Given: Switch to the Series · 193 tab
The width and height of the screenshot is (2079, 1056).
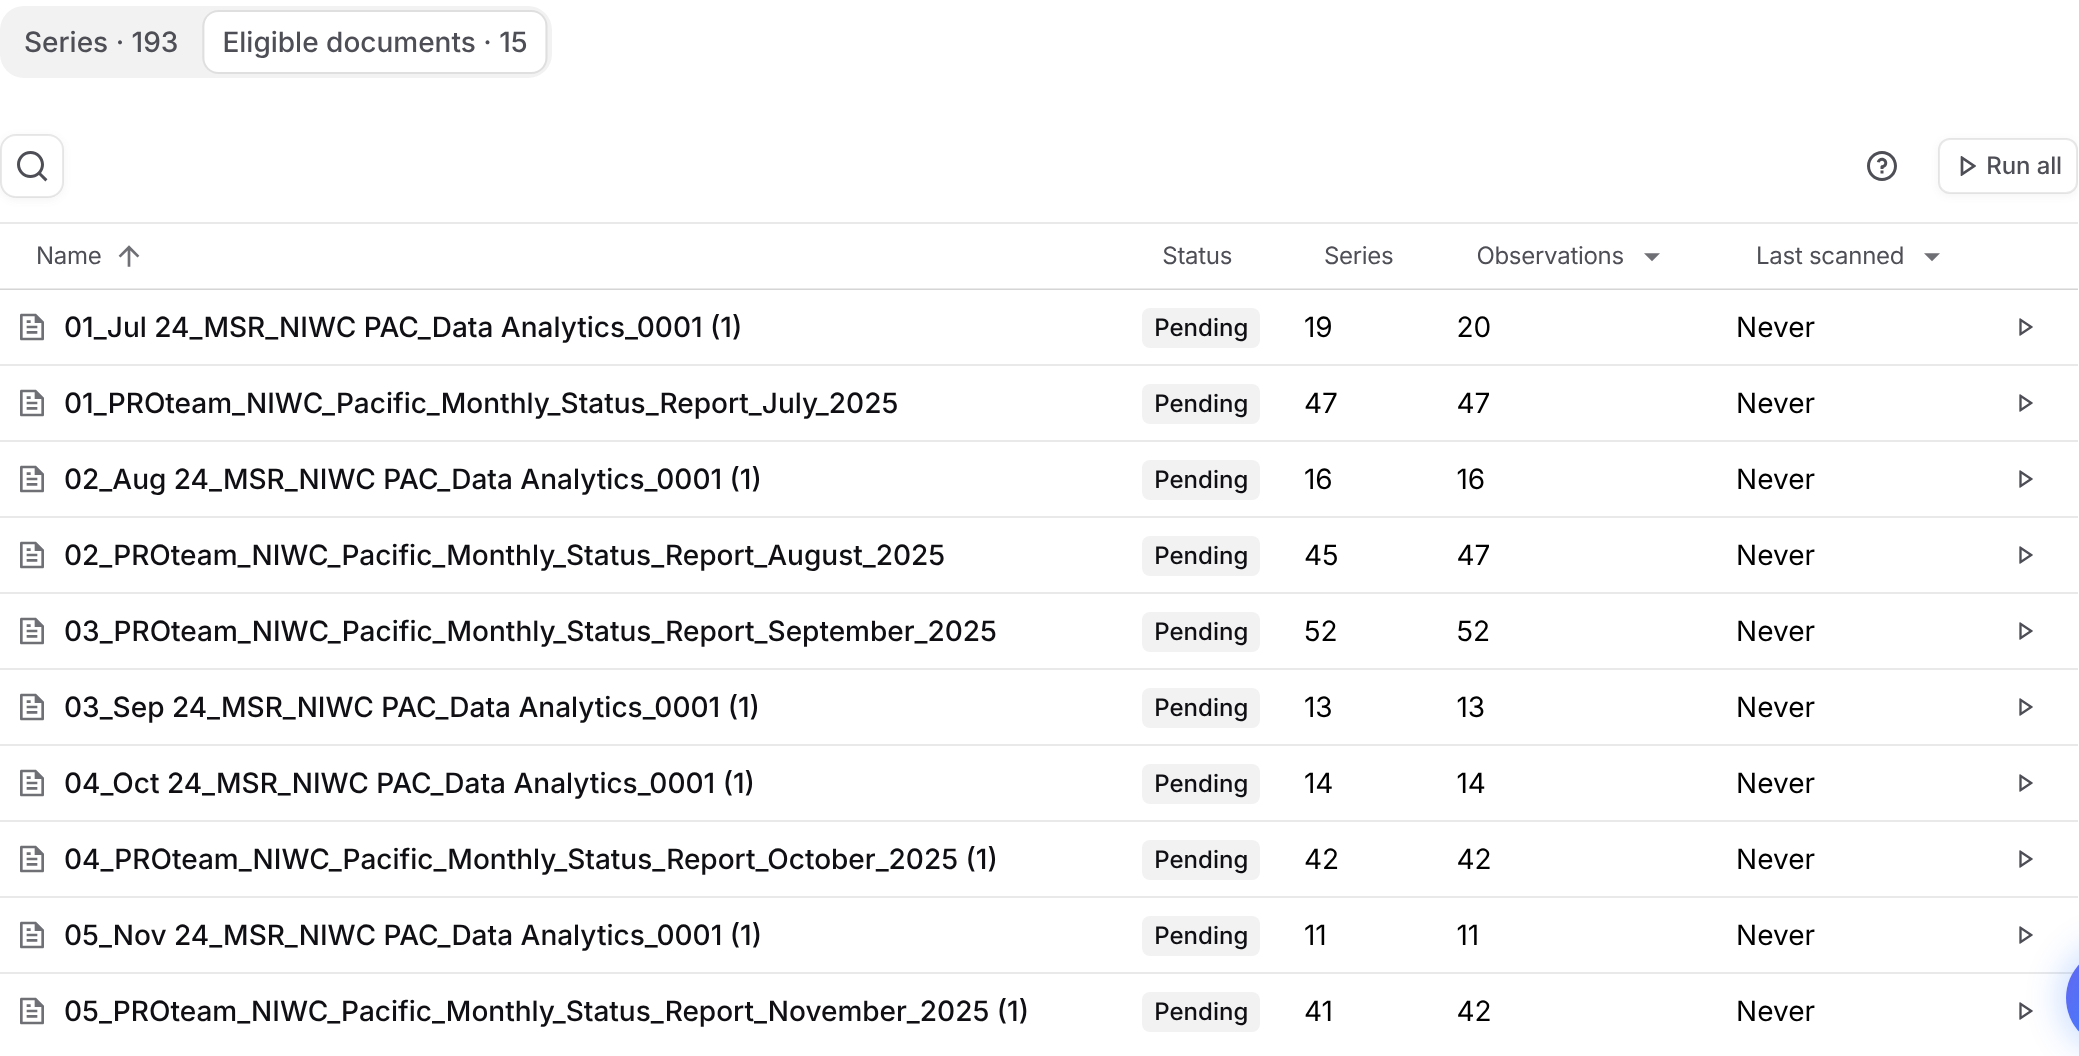Looking at the screenshot, I should pyautogui.click(x=101, y=42).
